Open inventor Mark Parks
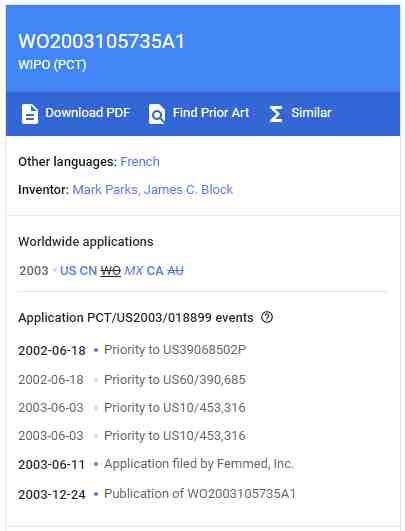The image size is (405, 531). coord(105,189)
